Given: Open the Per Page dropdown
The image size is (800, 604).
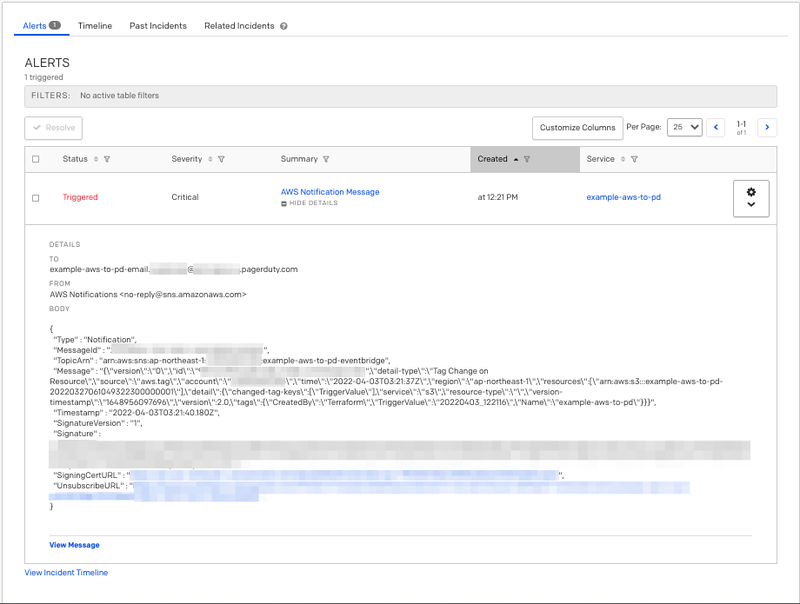Looking at the screenshot, I should click(685, 127).
